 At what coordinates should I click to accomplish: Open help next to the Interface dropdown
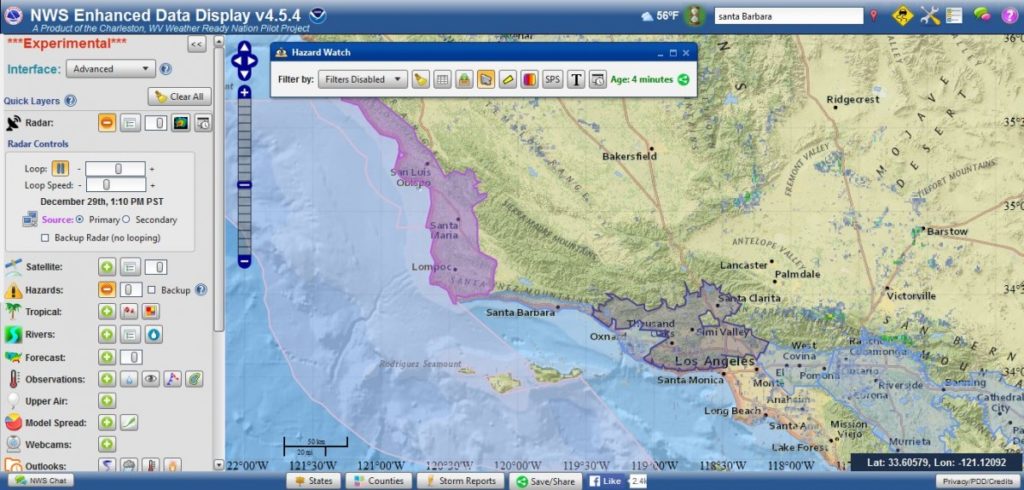pyautogui.click(x=166, y=69)
